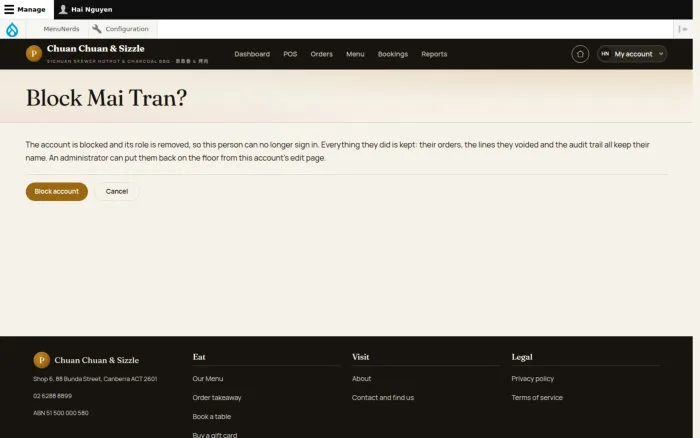The width and height of the screenshot is (700, 438).
Task: Click the Eat footer heading
Action: [199, 357]
